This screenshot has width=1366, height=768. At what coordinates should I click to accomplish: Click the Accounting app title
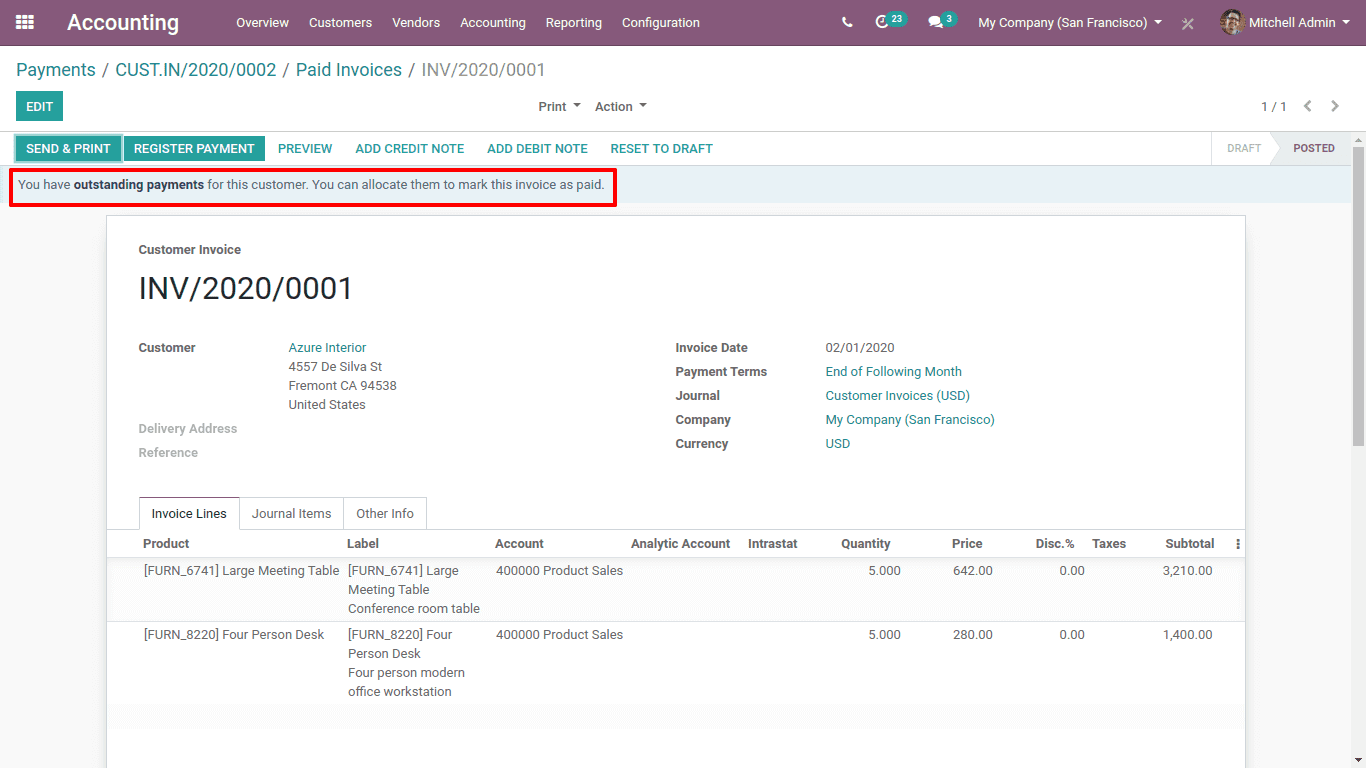(123, 22)
